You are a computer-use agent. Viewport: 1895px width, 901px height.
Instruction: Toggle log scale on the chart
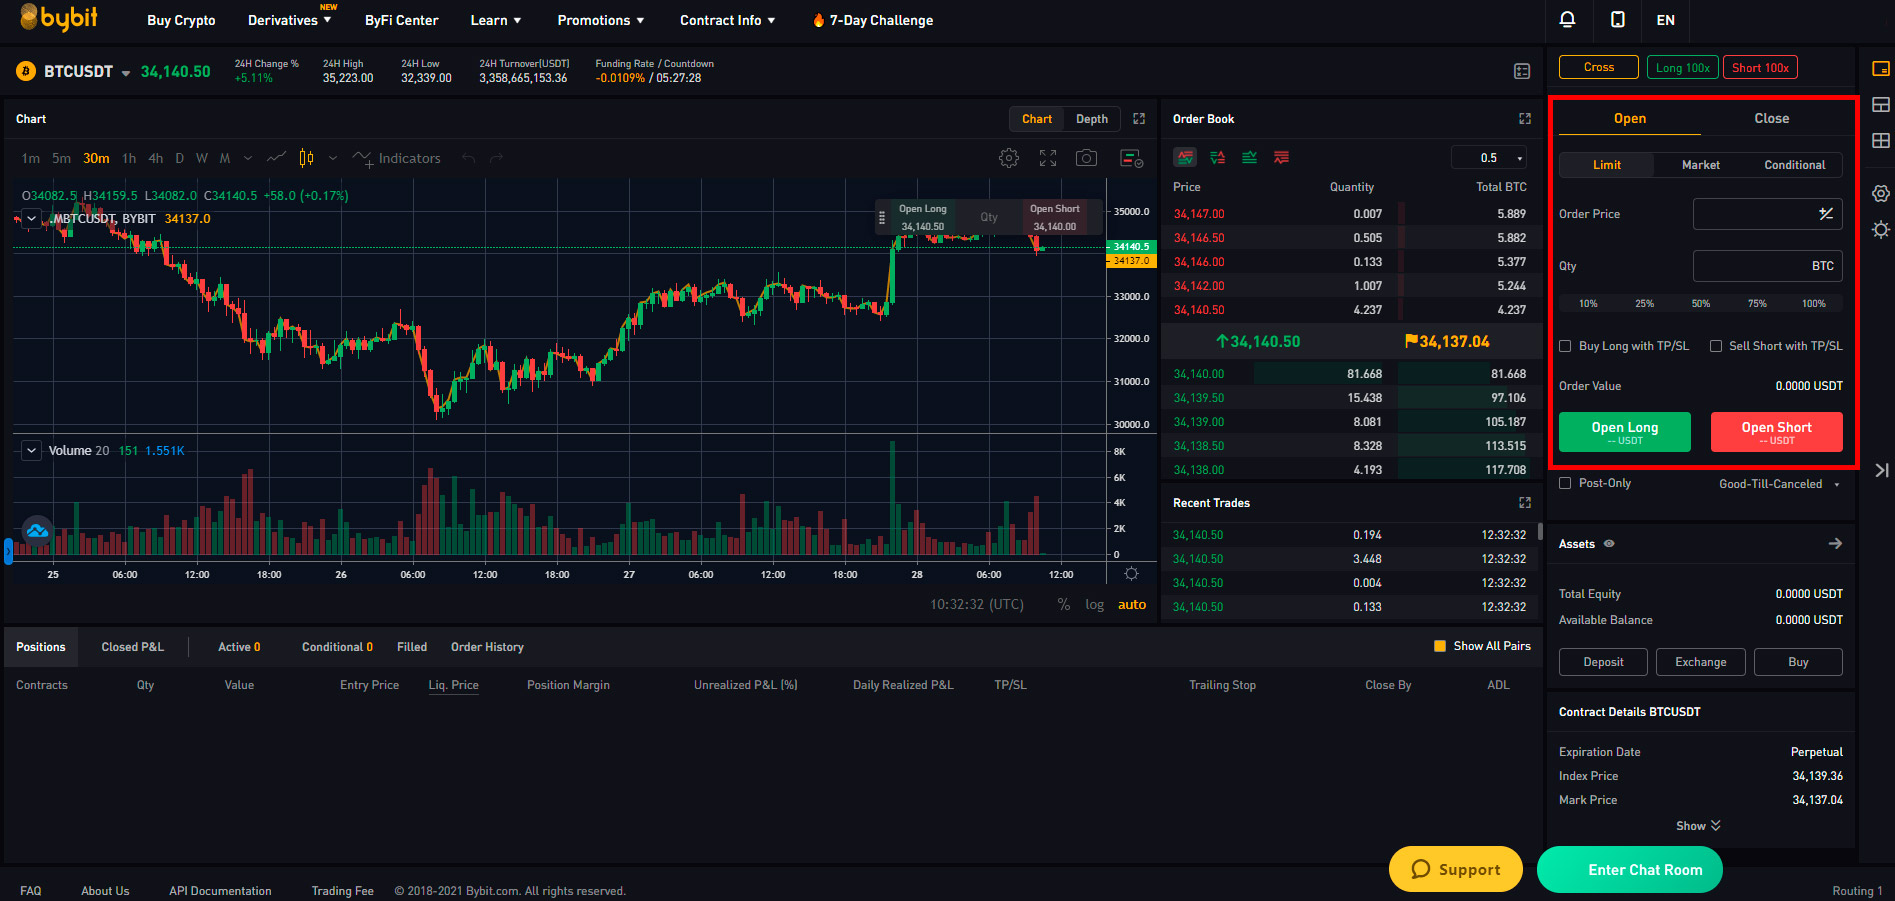pos(1095,605)
